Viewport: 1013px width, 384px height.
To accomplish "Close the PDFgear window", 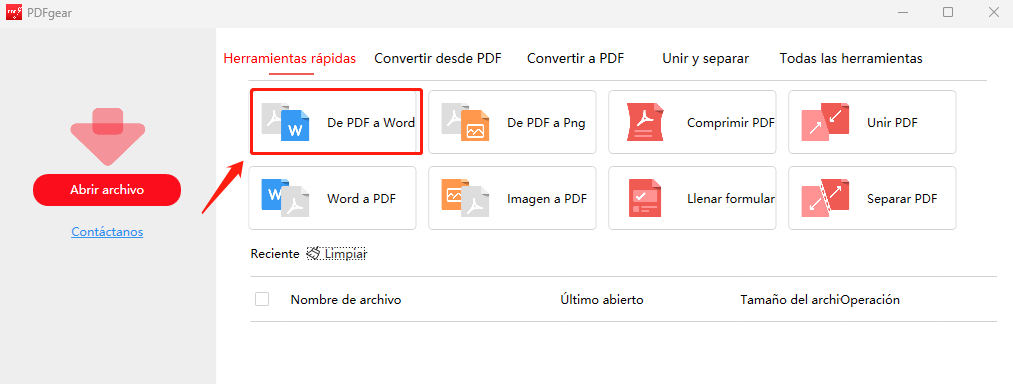I will tap(995, 12).
